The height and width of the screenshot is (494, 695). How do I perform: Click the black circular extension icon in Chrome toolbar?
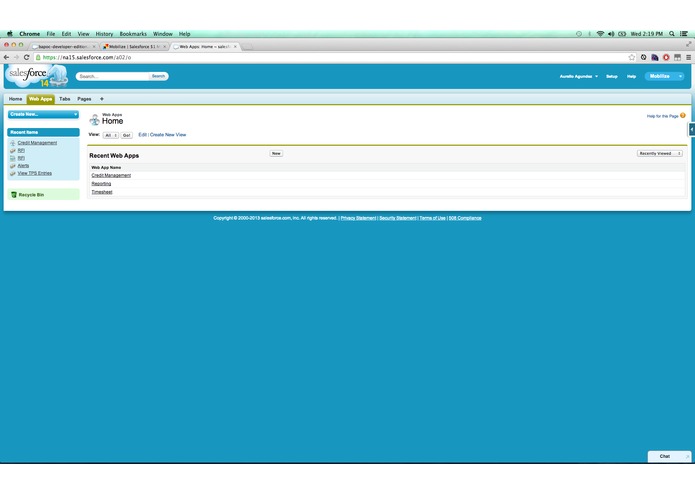click(x=643, y=57)
